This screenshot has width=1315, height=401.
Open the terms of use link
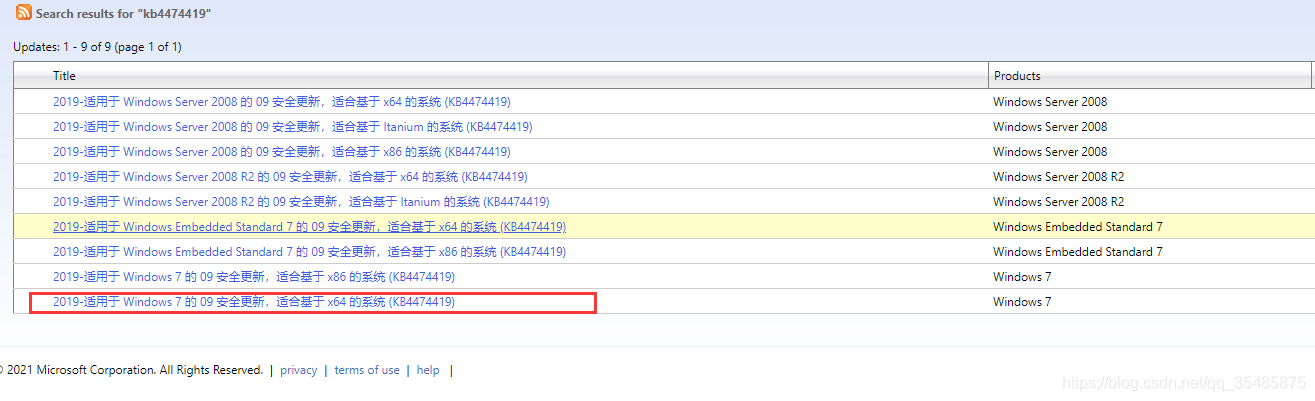click(x=367, y=370)
